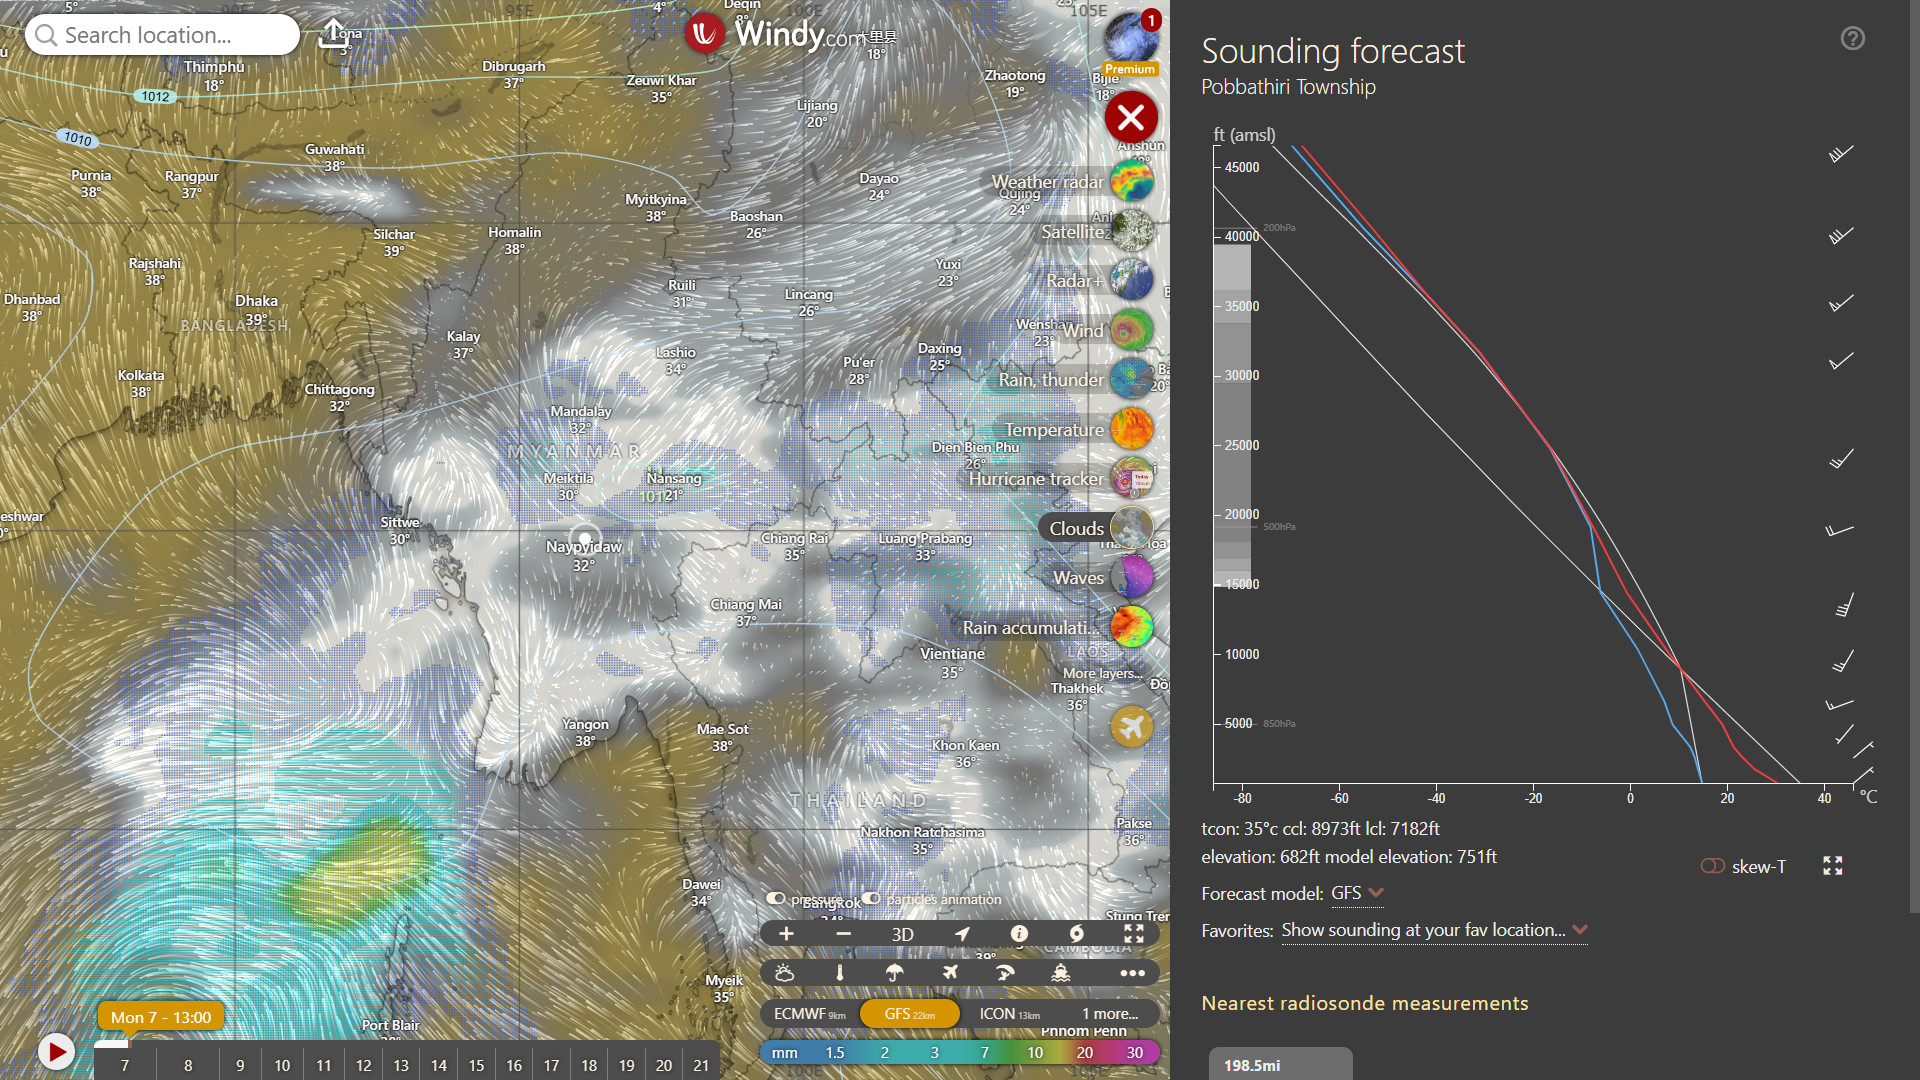Click the paragliding quick menu icon
1920x1080 pixels.
pyautogui.click(x=1005, y=972)
